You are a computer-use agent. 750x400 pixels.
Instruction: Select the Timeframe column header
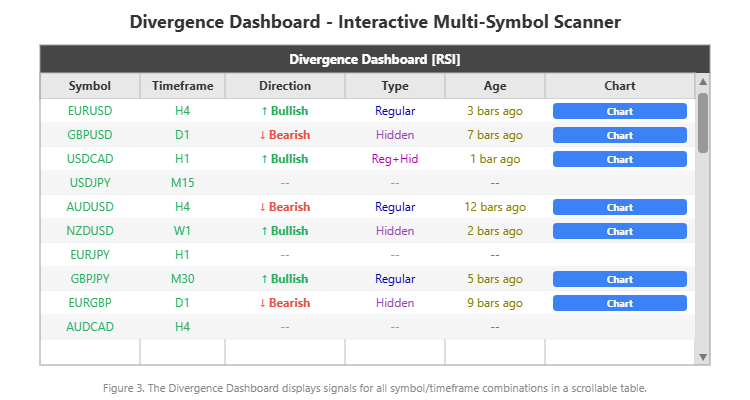tap(182, 86)
